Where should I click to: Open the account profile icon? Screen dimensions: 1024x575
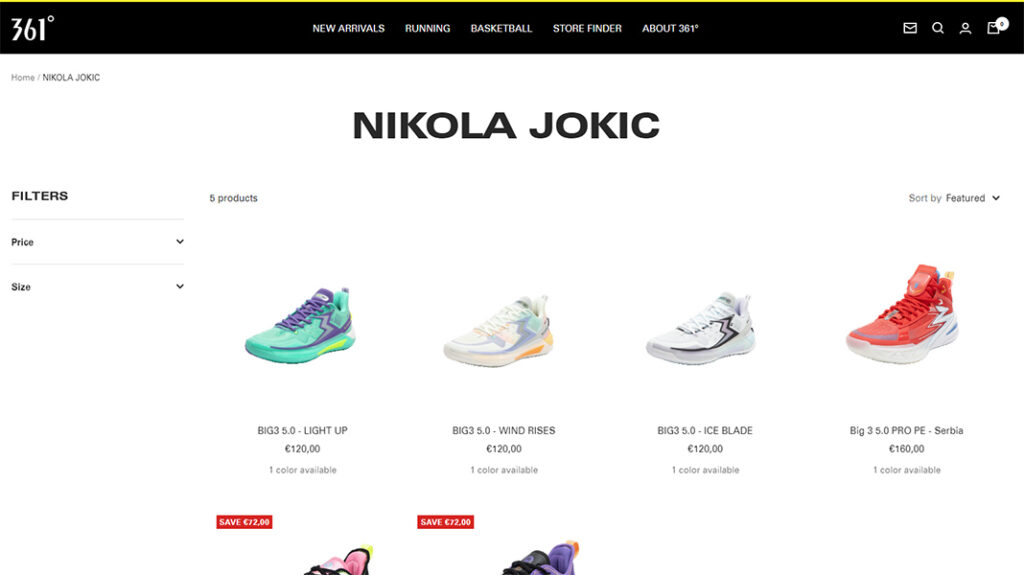pos(965,28)
